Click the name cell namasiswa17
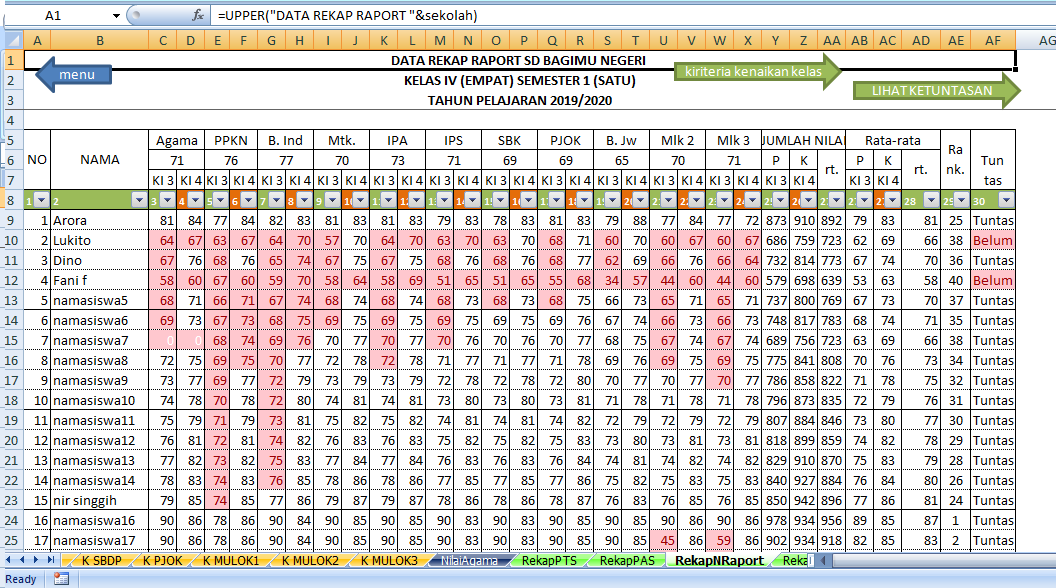This screenshot has width=1056, height=588. [x=100, y=540]
